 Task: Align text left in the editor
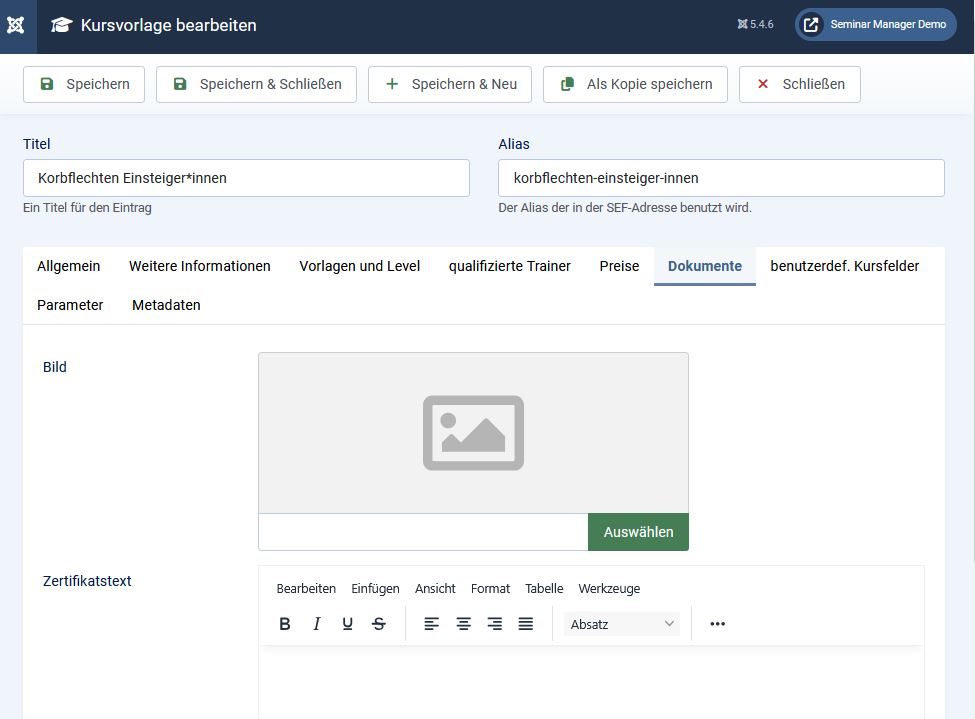(x=432, y=624)
